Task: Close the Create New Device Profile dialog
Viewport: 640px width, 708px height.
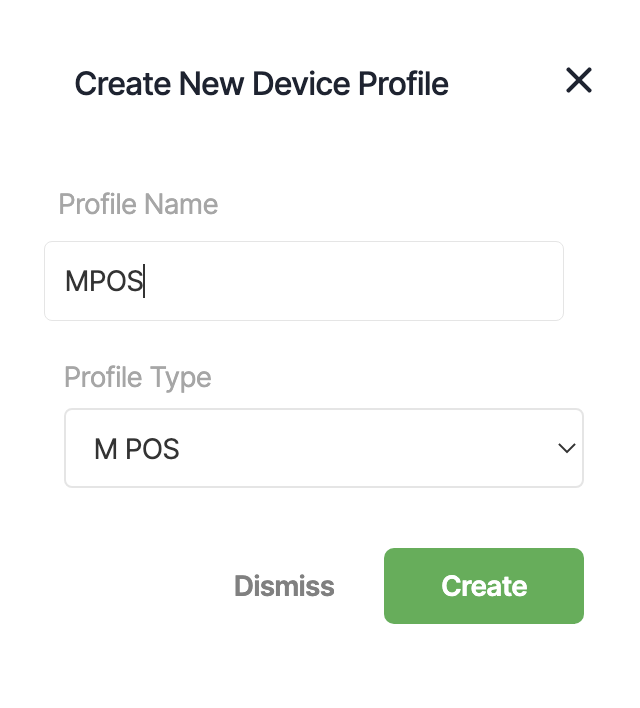Action: click(579, 80)
